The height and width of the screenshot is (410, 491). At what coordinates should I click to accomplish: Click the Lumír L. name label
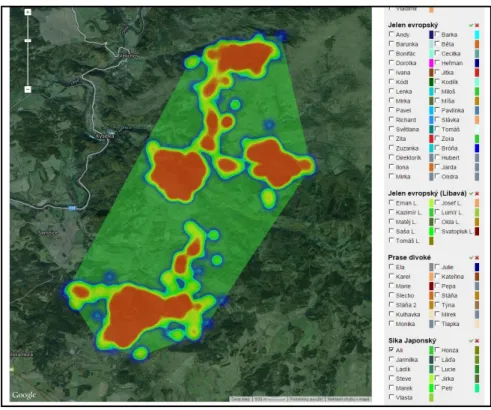tap(451, 212)
